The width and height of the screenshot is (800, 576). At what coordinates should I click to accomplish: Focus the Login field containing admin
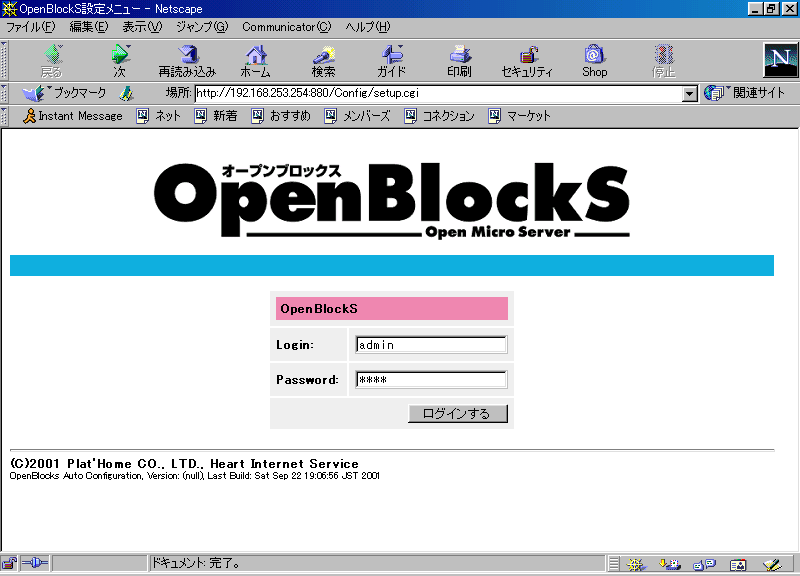coord(431,345)
